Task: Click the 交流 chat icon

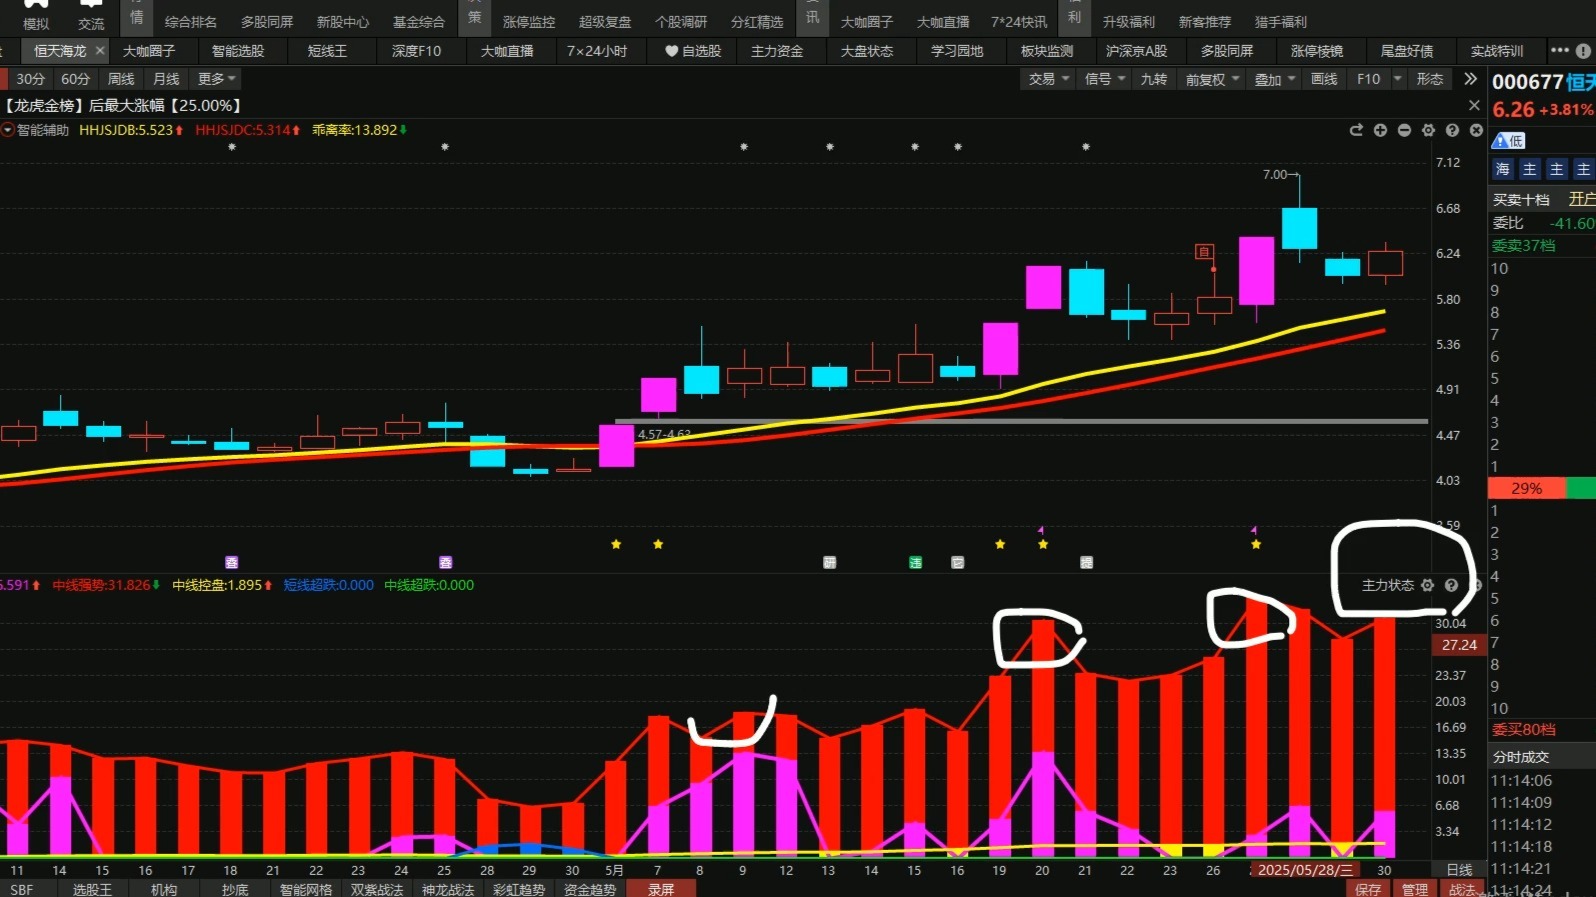Action: coord(91,16)
